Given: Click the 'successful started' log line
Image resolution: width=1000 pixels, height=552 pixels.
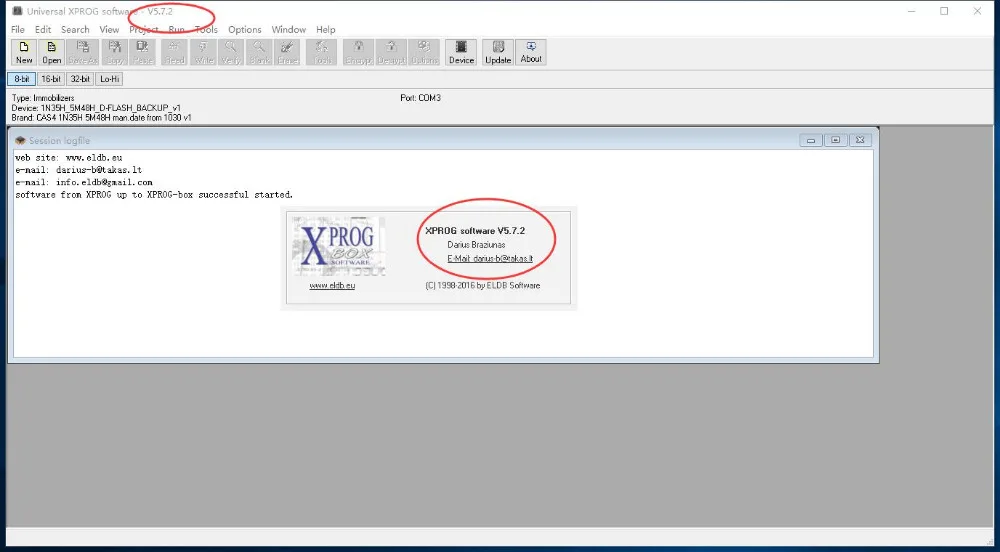Looking at the screenshot, I should (154, 194).
